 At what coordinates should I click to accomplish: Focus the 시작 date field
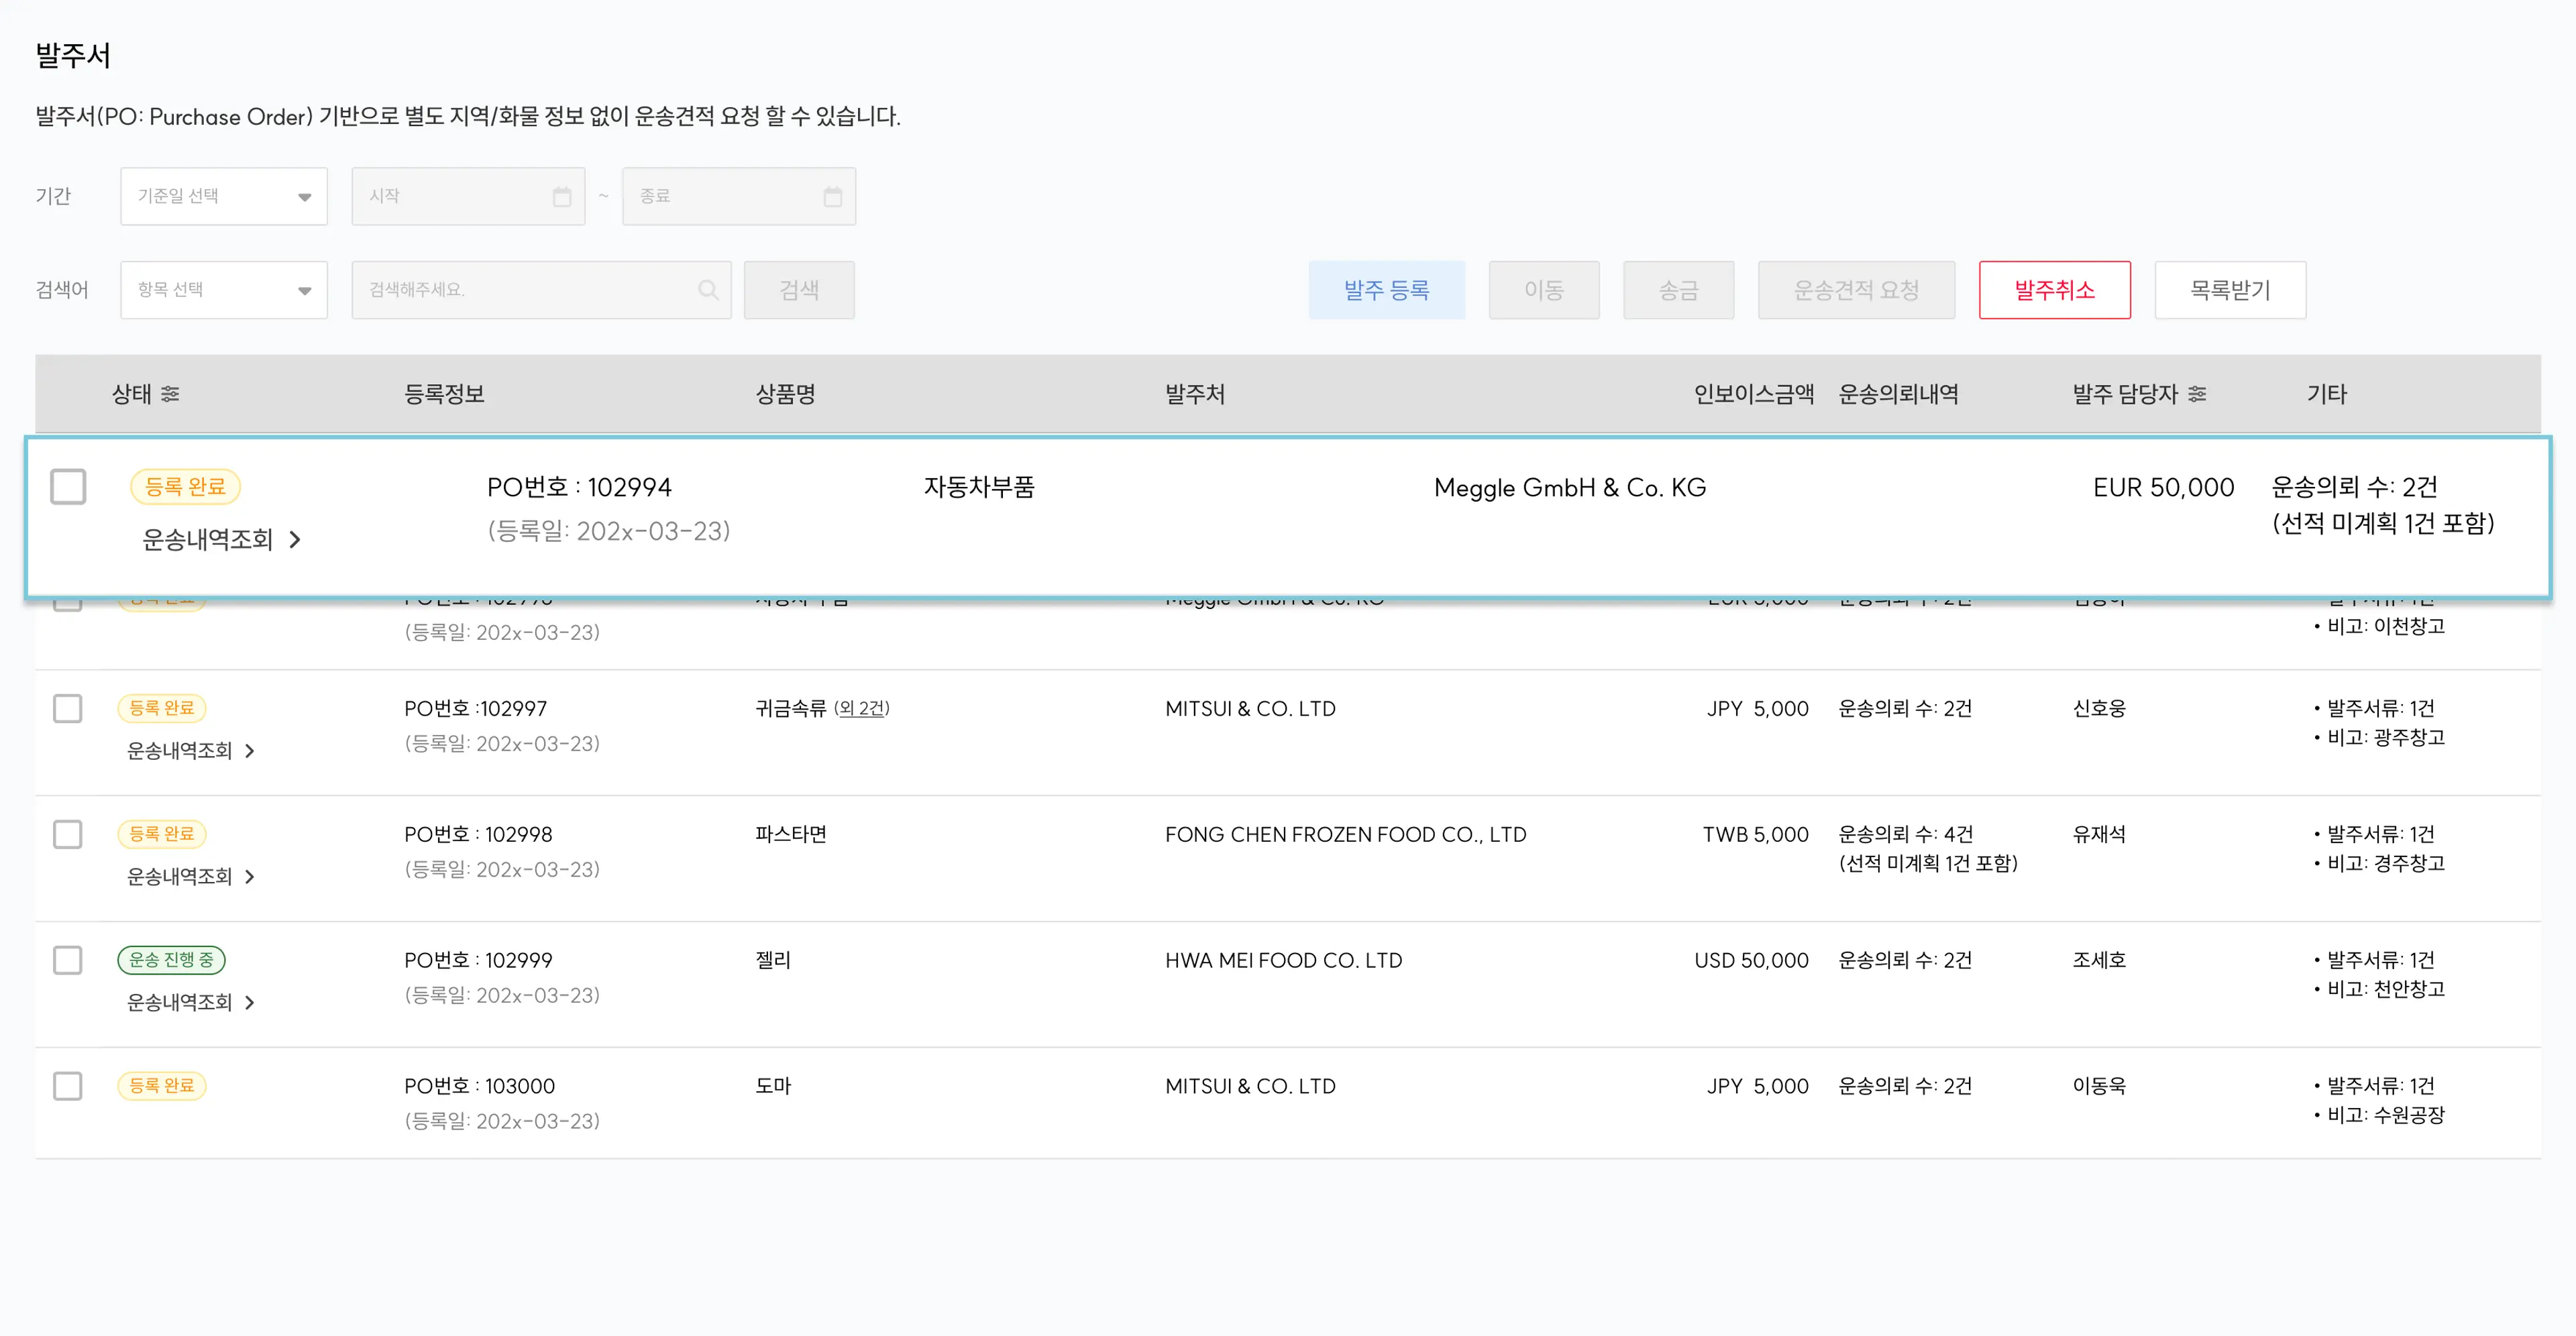[x=468, y=196]
